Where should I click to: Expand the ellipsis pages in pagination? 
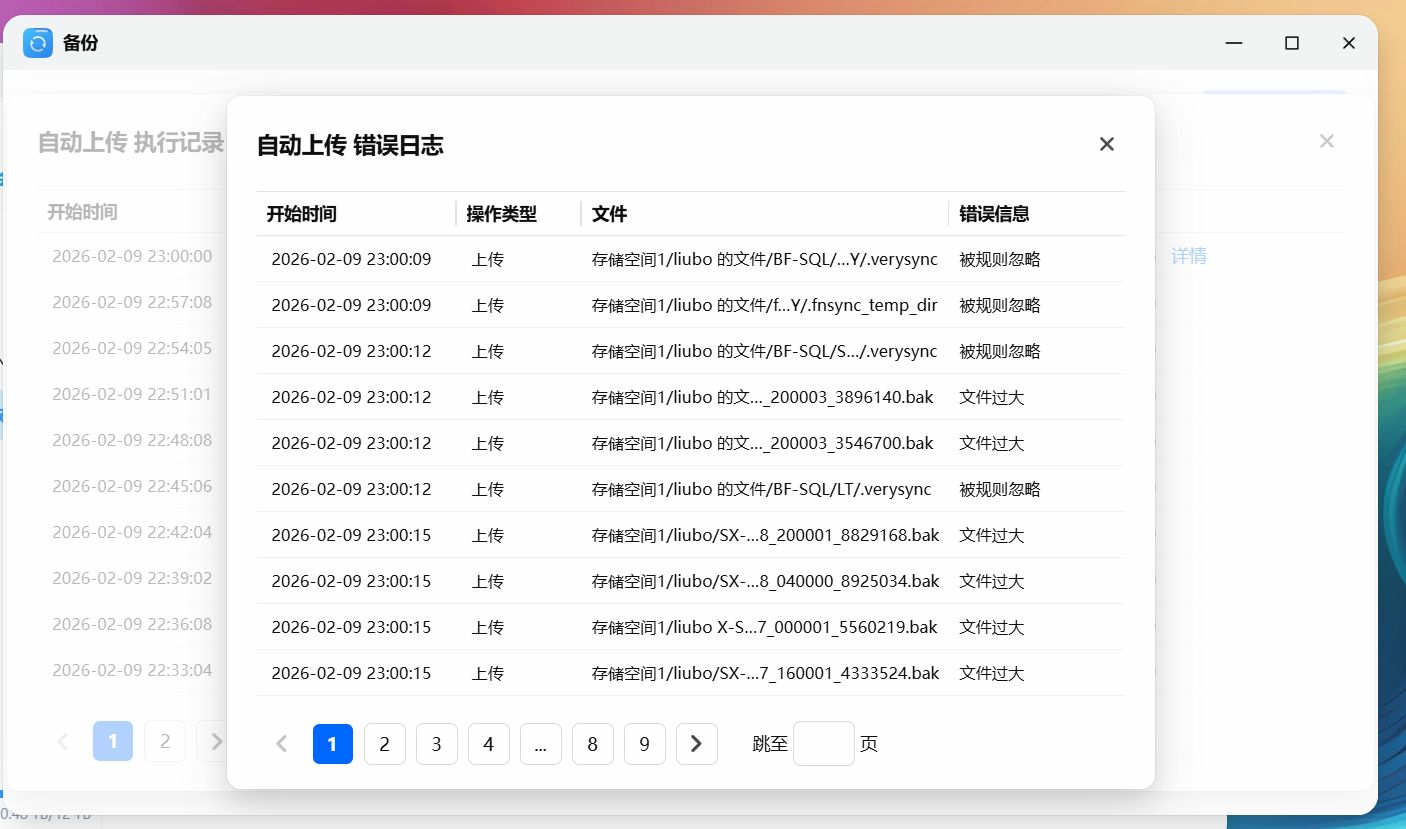tap(540, 744)
